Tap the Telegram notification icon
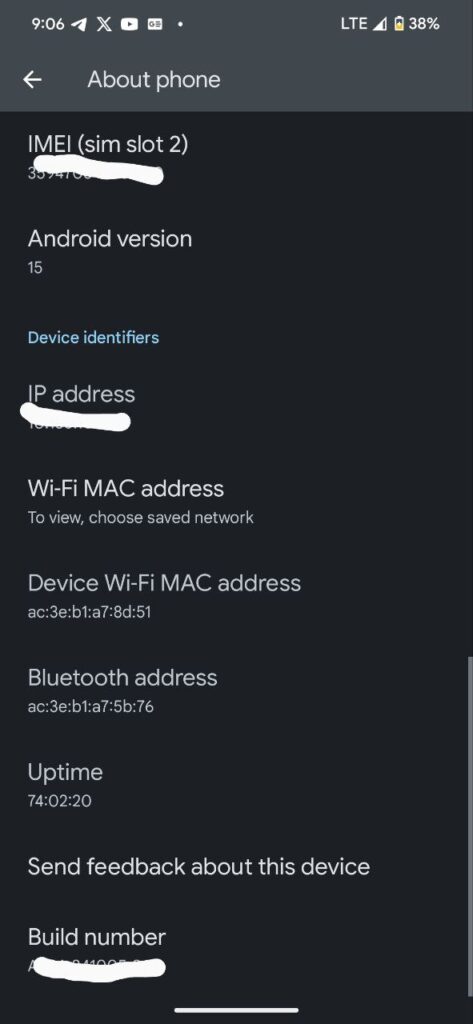This screenshot has width=473, height=1024. point(79,24)
